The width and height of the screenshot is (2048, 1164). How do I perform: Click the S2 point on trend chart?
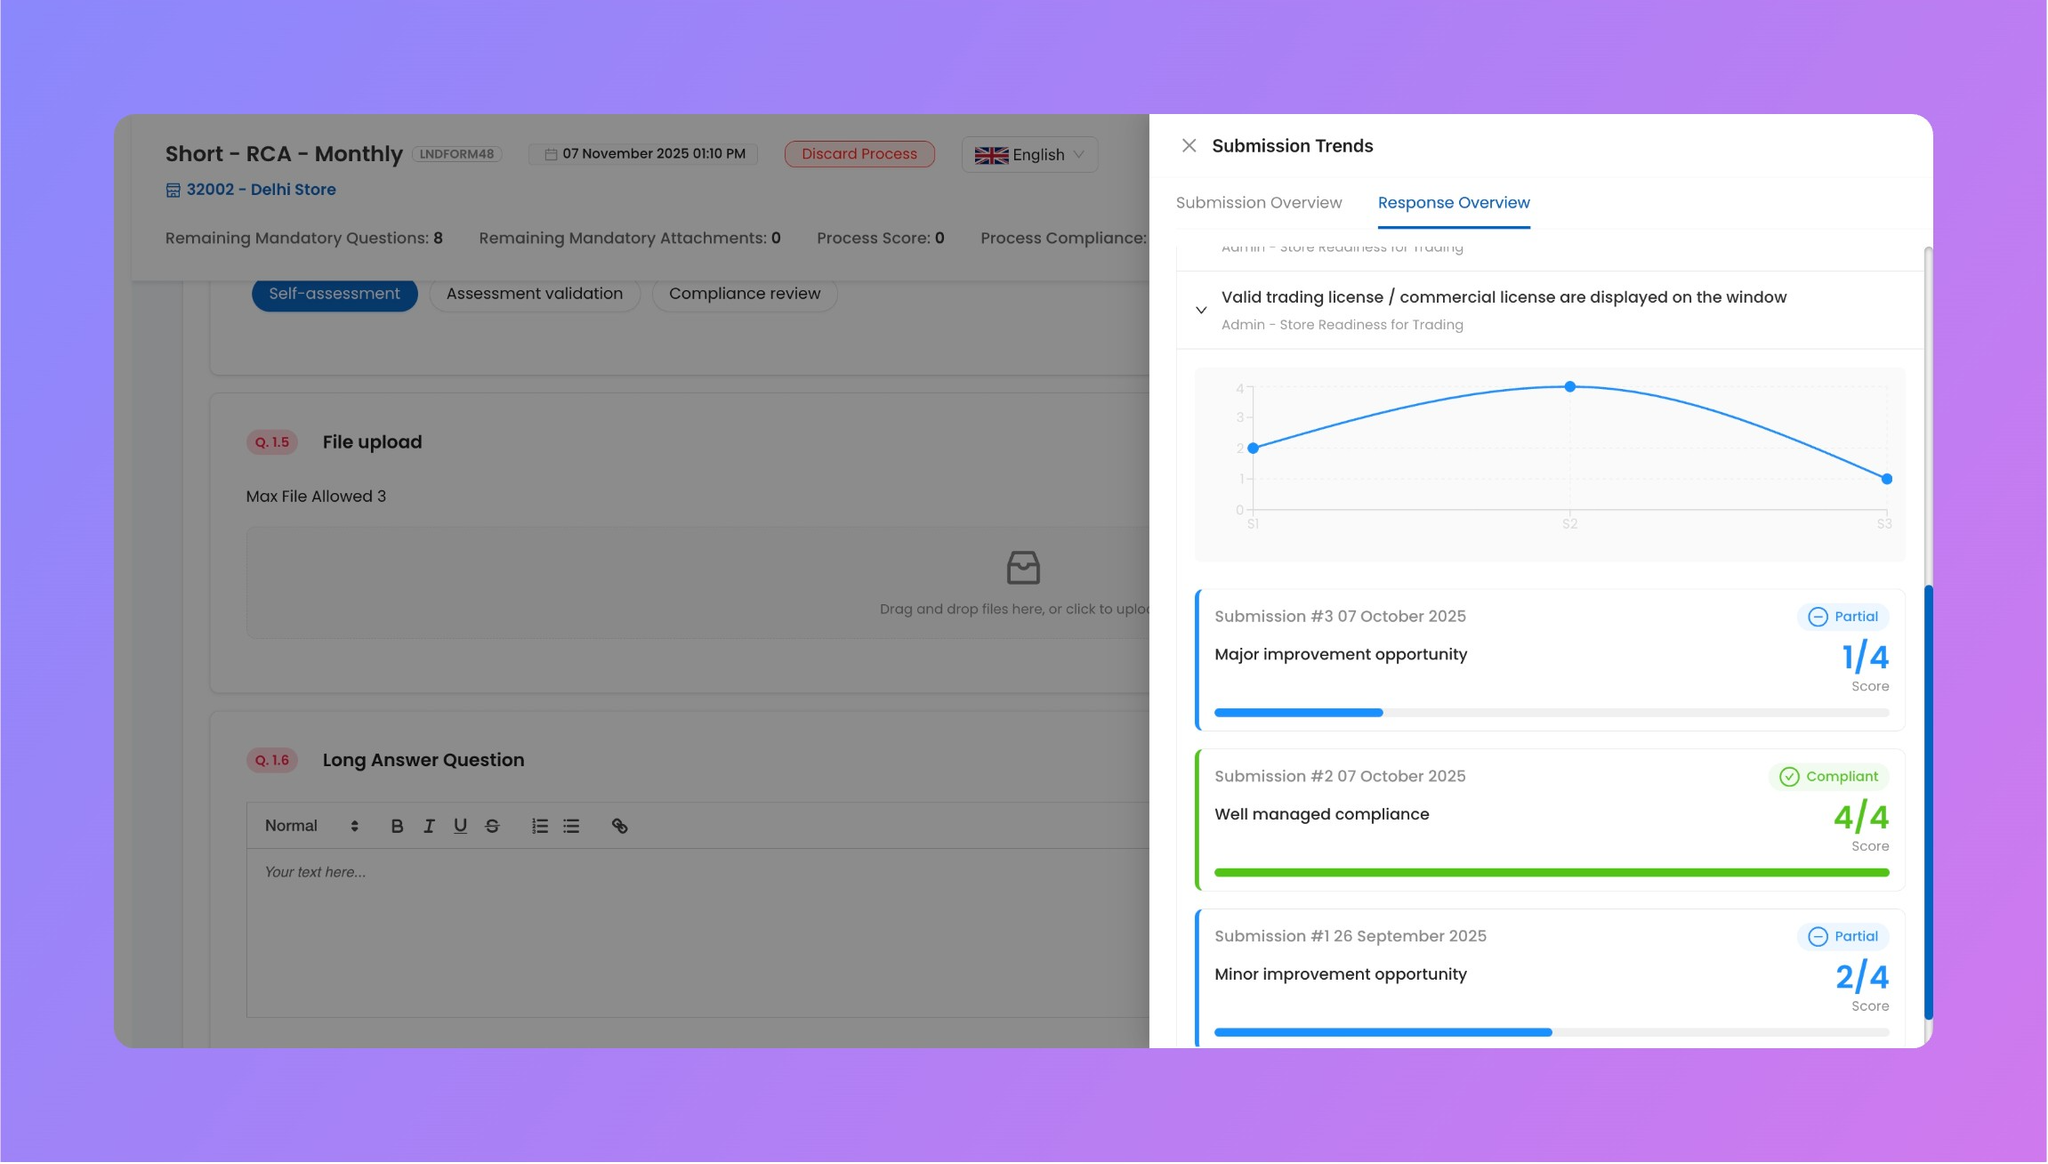click(1570, 387)
